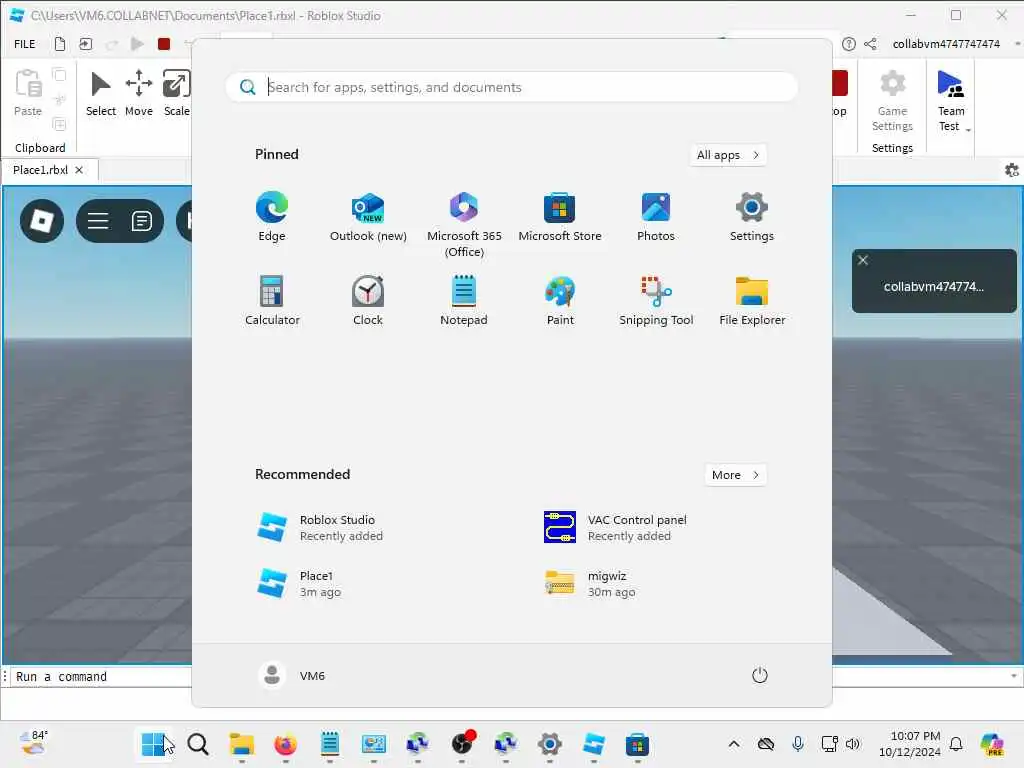Open Roblox Studio taskbar icon
1024x768 pixels.
(594, 744)
